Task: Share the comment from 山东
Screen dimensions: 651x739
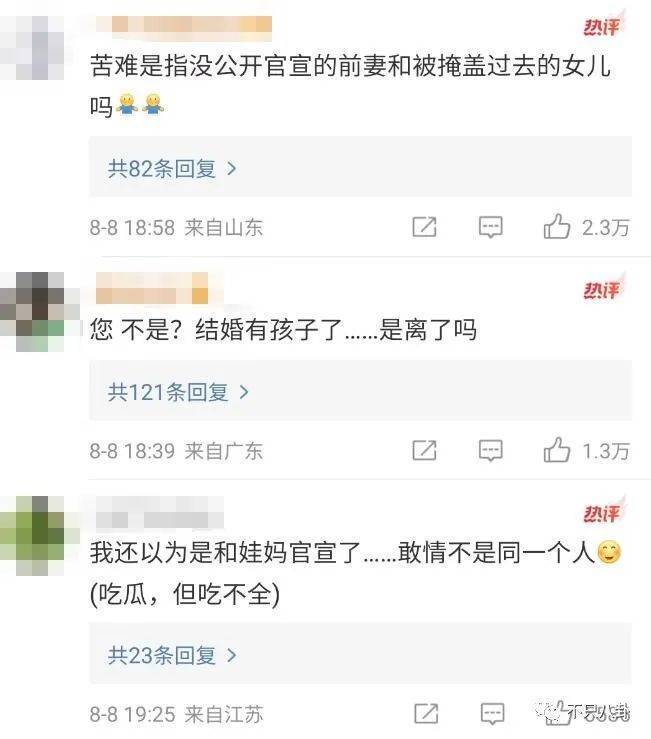Action: coord(424,227)
